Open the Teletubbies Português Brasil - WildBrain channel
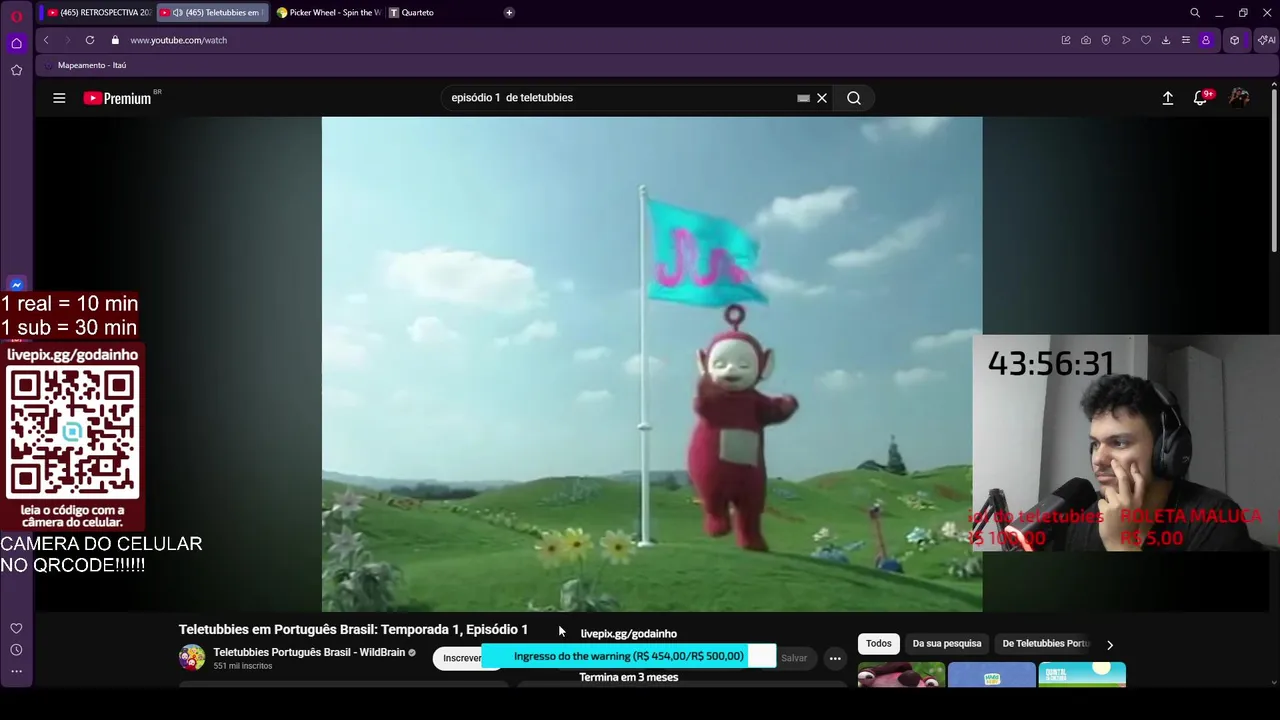Image resolution: width=1280 pixels, height=720 pixels. [309, 652]
